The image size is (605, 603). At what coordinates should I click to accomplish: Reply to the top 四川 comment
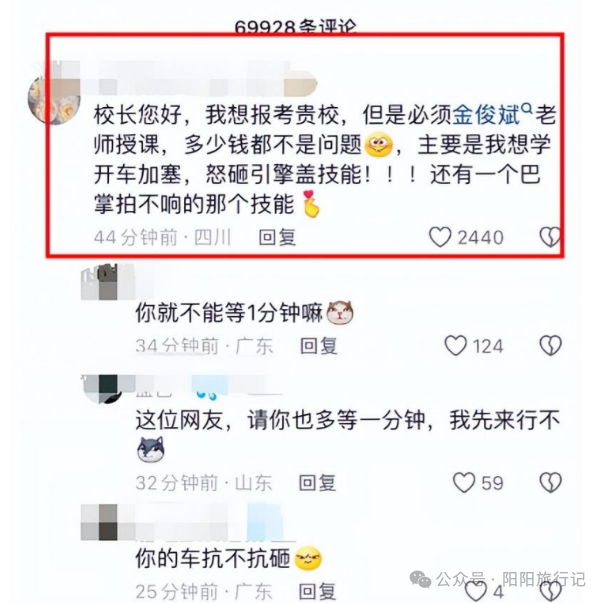[277, 237]
